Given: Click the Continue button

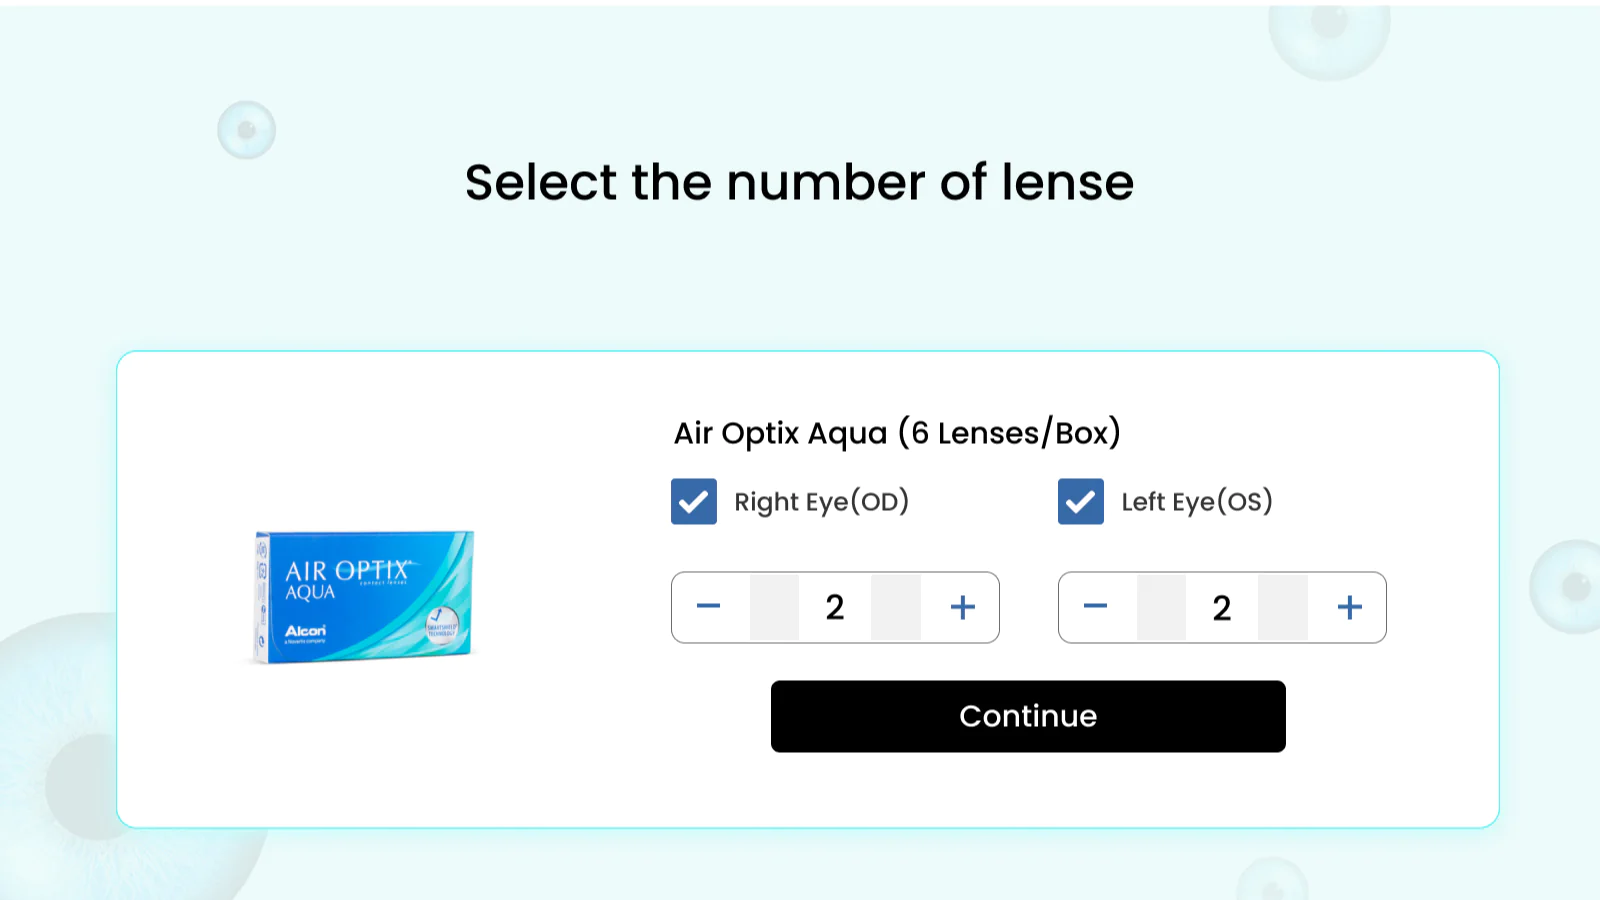Looking at the screenshot, I should coord(1027,716).
